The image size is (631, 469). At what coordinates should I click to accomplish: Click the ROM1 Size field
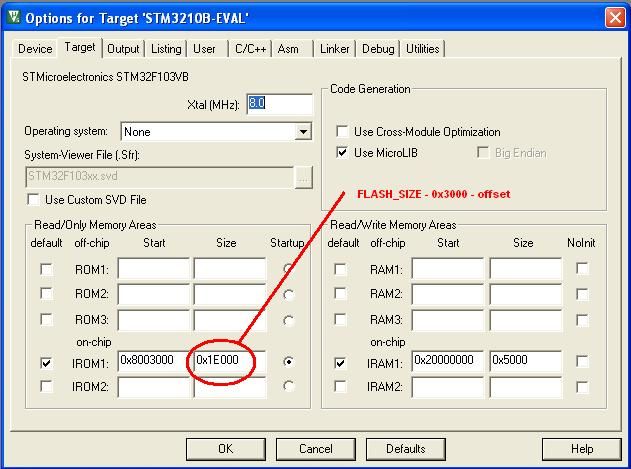pos(229,269)
